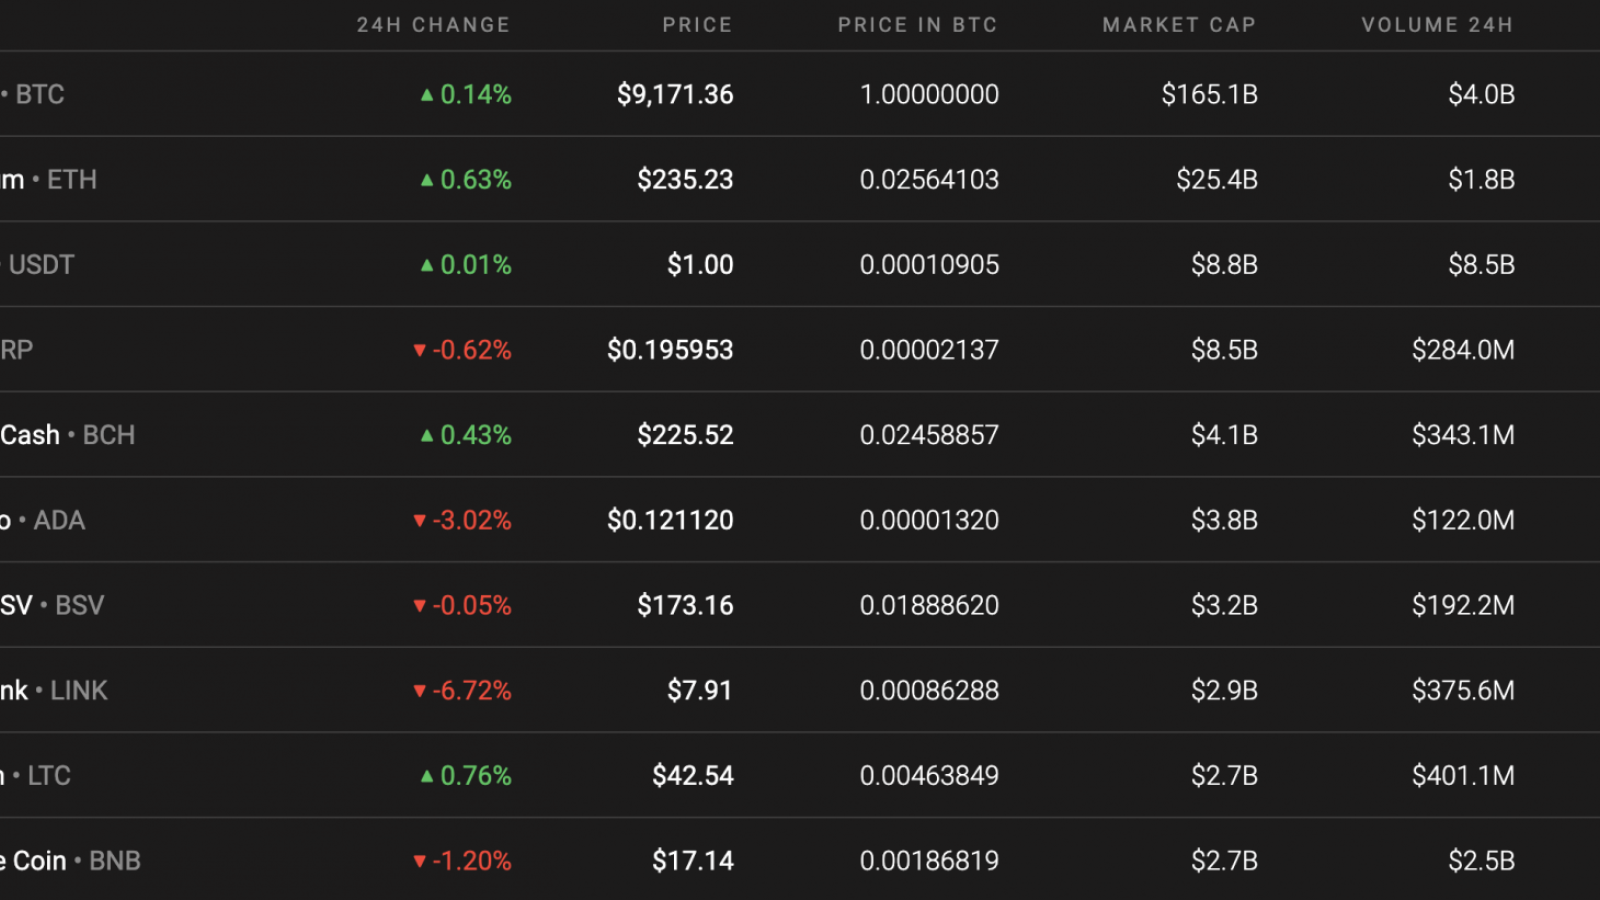Screen dimensions: 1600x900
Task: Click the red down arrow beside -6.72%
Action: tap(420, 690)
